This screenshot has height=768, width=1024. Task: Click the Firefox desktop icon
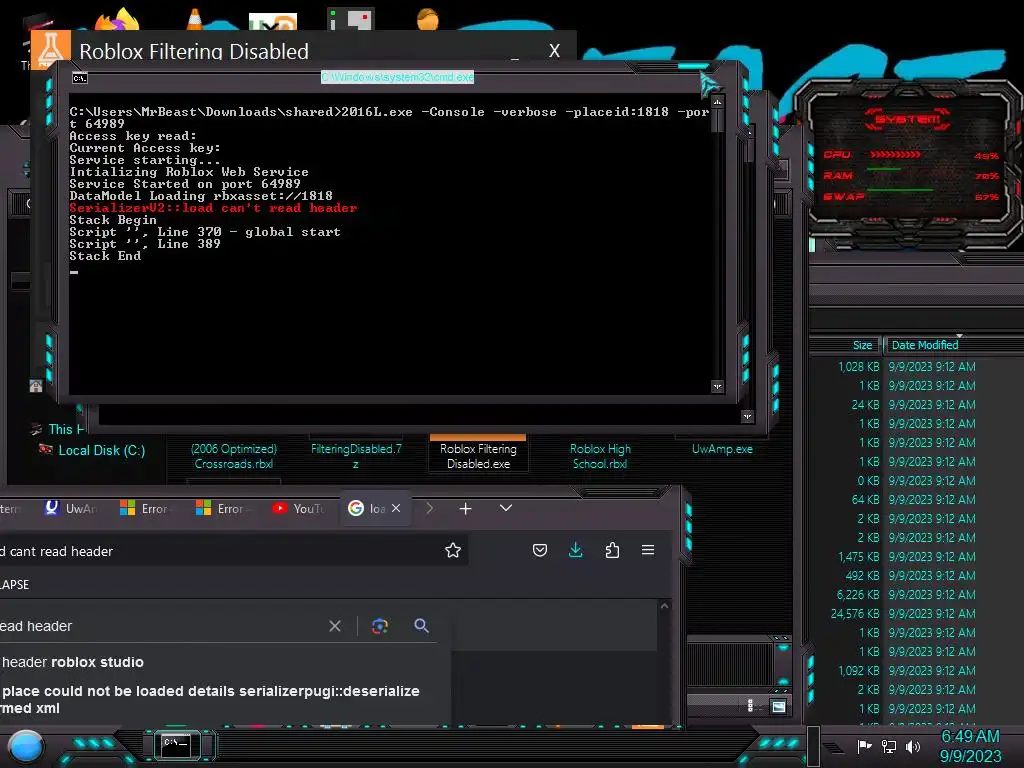tap(118, 20)
